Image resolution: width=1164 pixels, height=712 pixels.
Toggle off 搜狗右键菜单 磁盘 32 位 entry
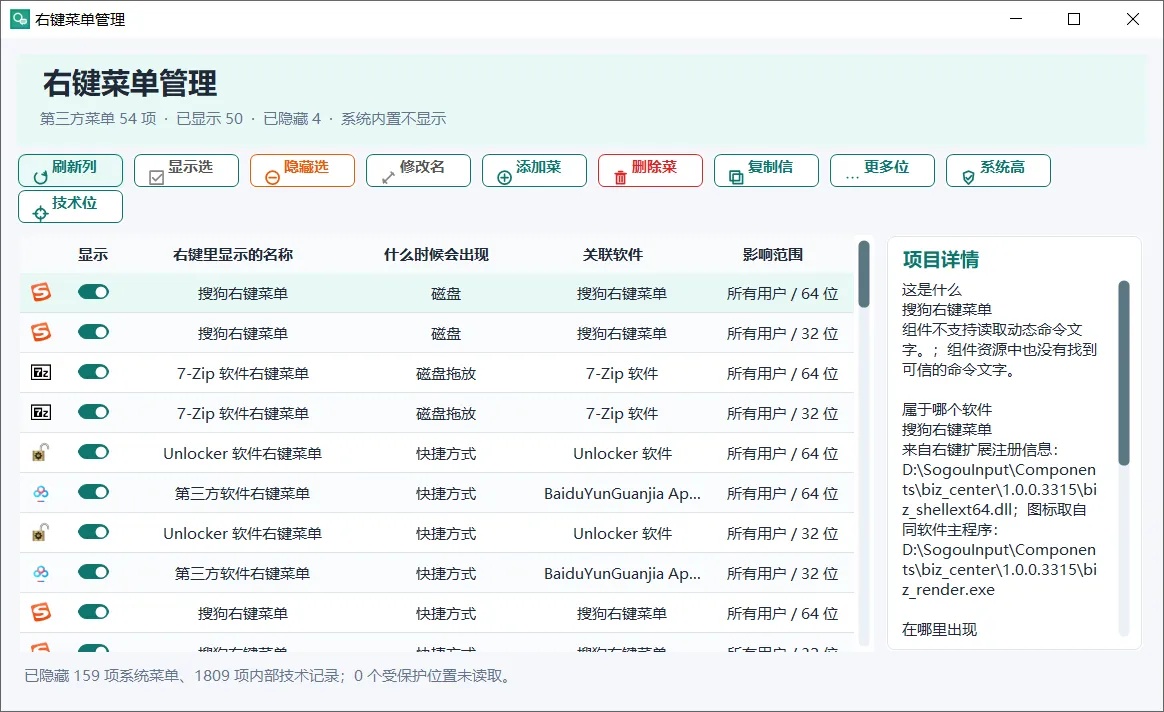(x=94, y=332)
